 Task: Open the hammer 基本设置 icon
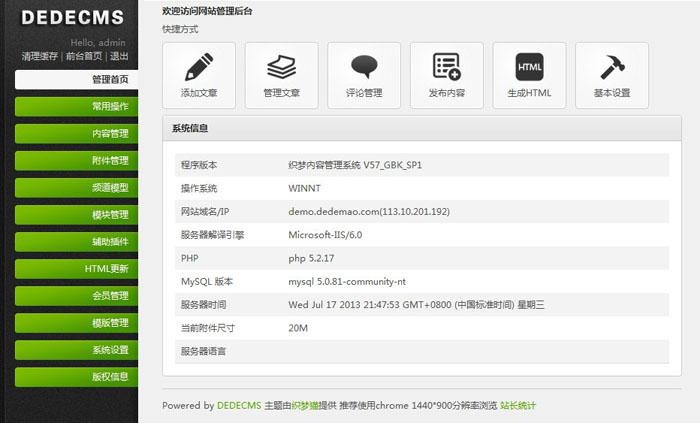click(x=612, y=67)
